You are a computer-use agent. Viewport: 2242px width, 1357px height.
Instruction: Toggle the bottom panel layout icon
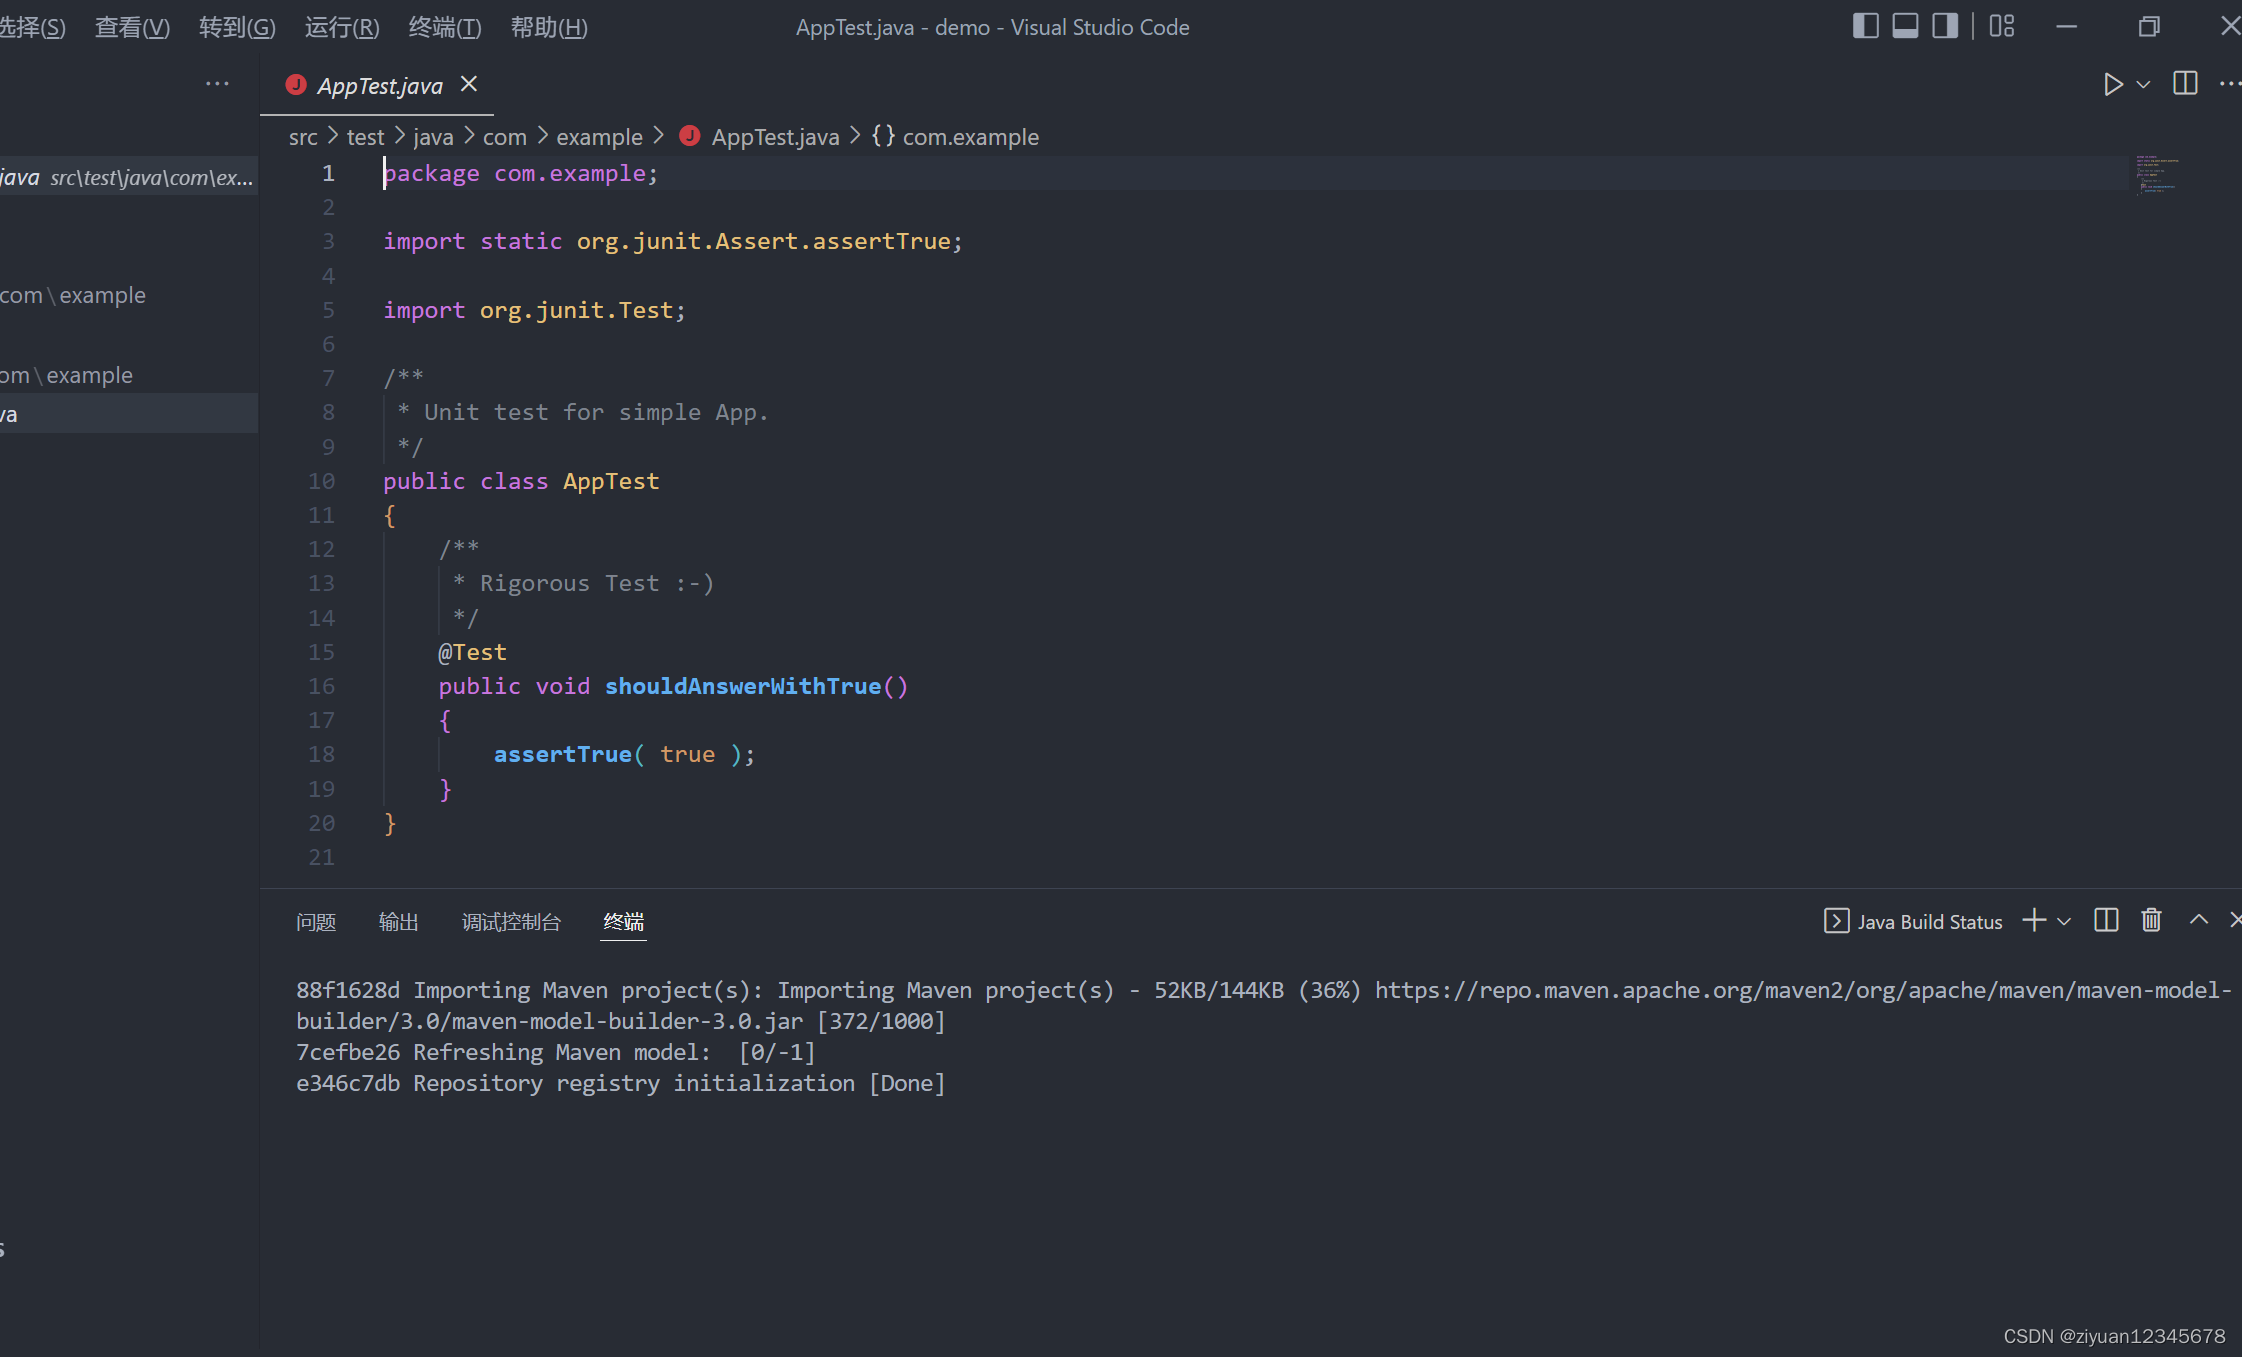point(1905,26)
